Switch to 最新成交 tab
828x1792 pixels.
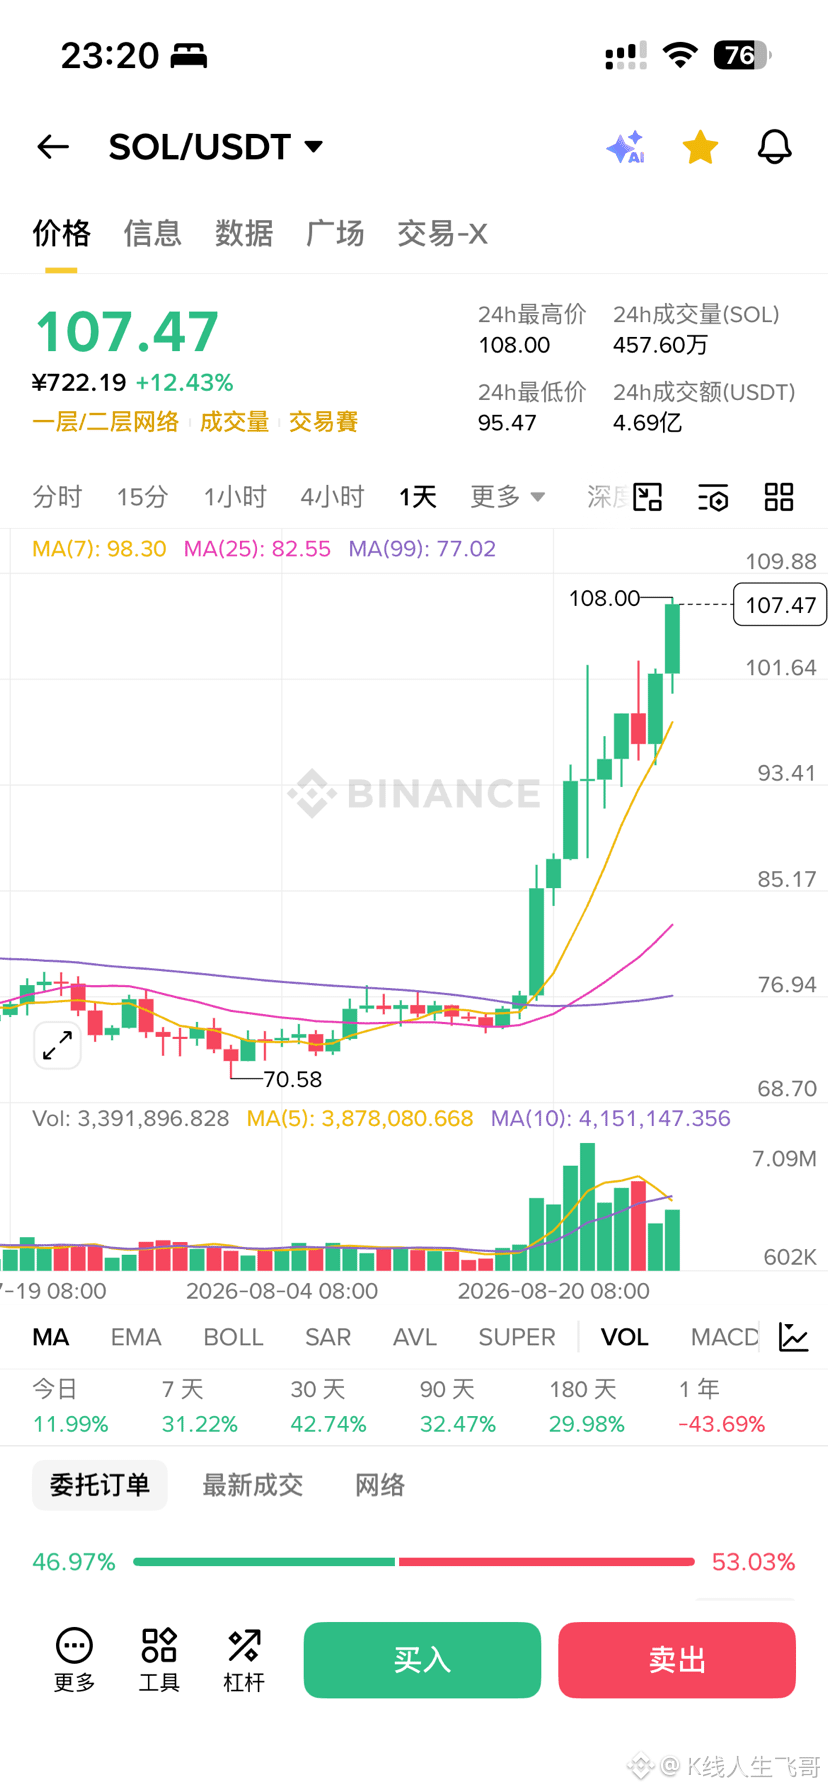(x=252, y=1485)
